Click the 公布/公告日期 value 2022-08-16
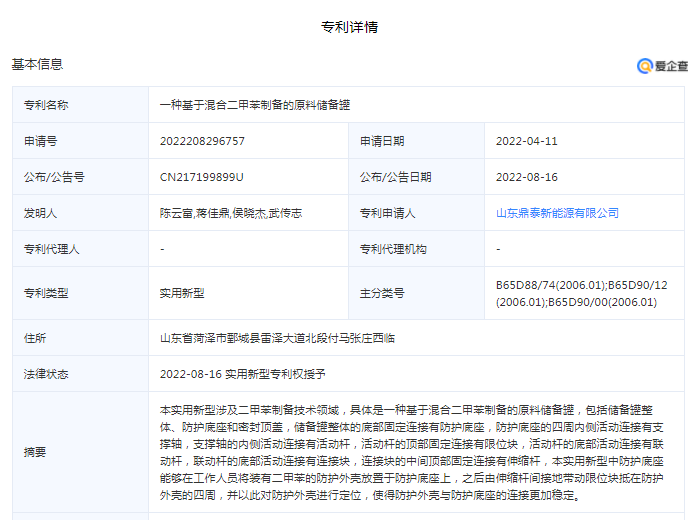 (526, 177)
